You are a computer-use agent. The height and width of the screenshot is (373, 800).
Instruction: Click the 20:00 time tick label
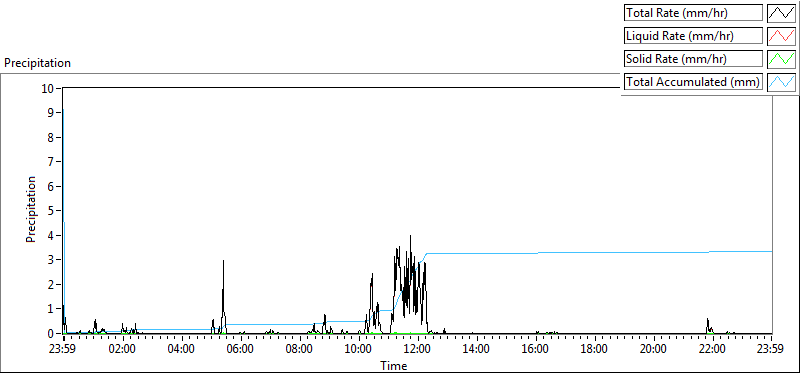(654, 350)
